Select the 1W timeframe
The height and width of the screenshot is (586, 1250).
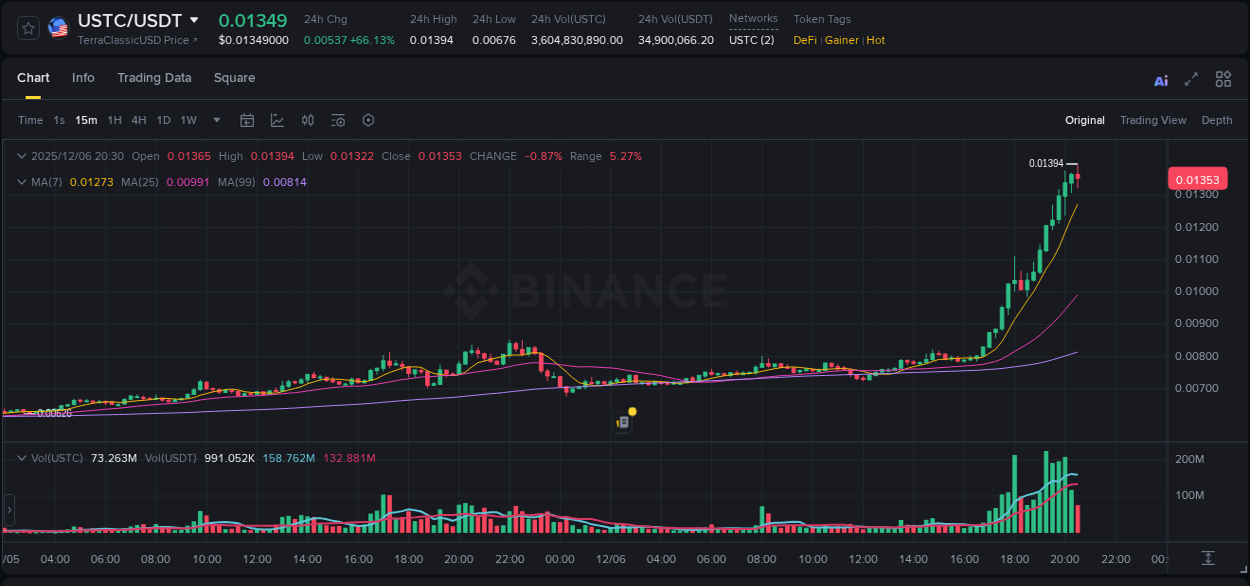(188, 120)
